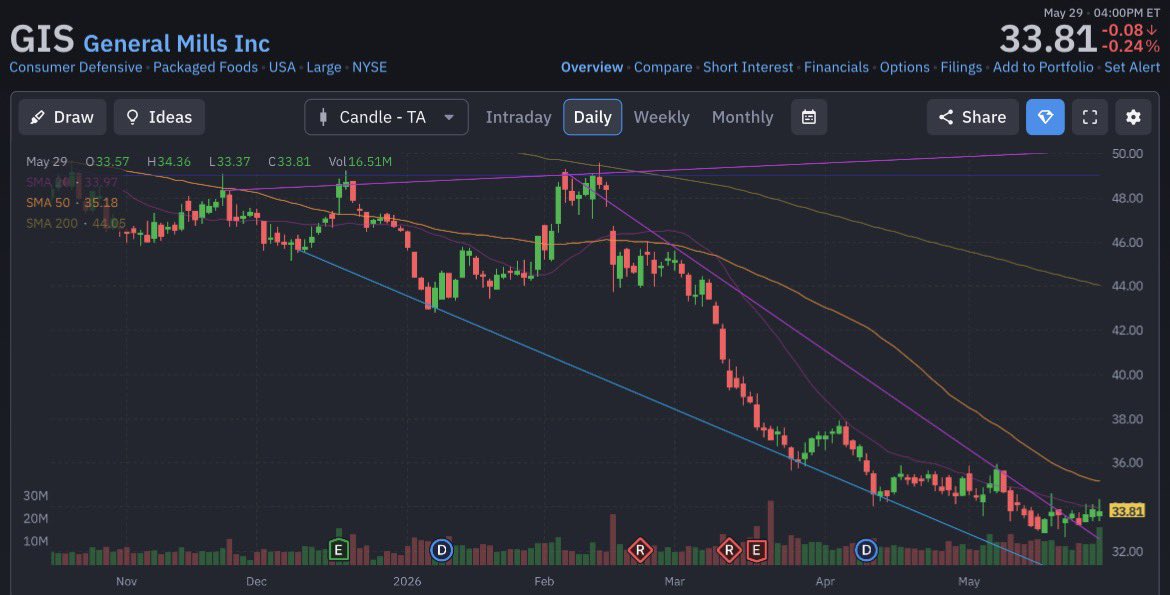Open the Compare link

pos(663,67)
